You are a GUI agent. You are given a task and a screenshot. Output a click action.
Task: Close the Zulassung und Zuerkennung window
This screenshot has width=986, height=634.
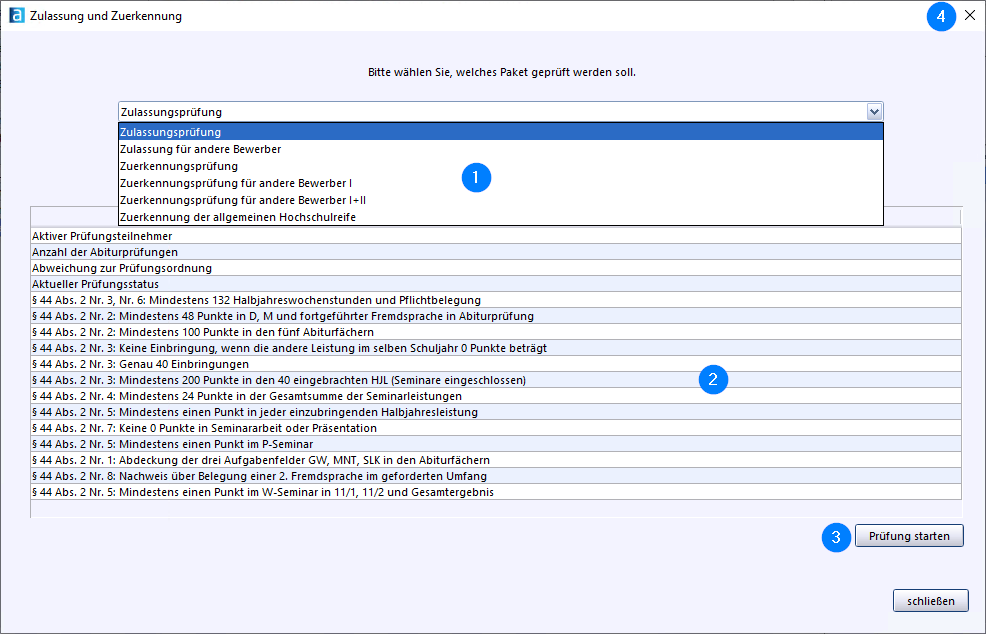970,16
